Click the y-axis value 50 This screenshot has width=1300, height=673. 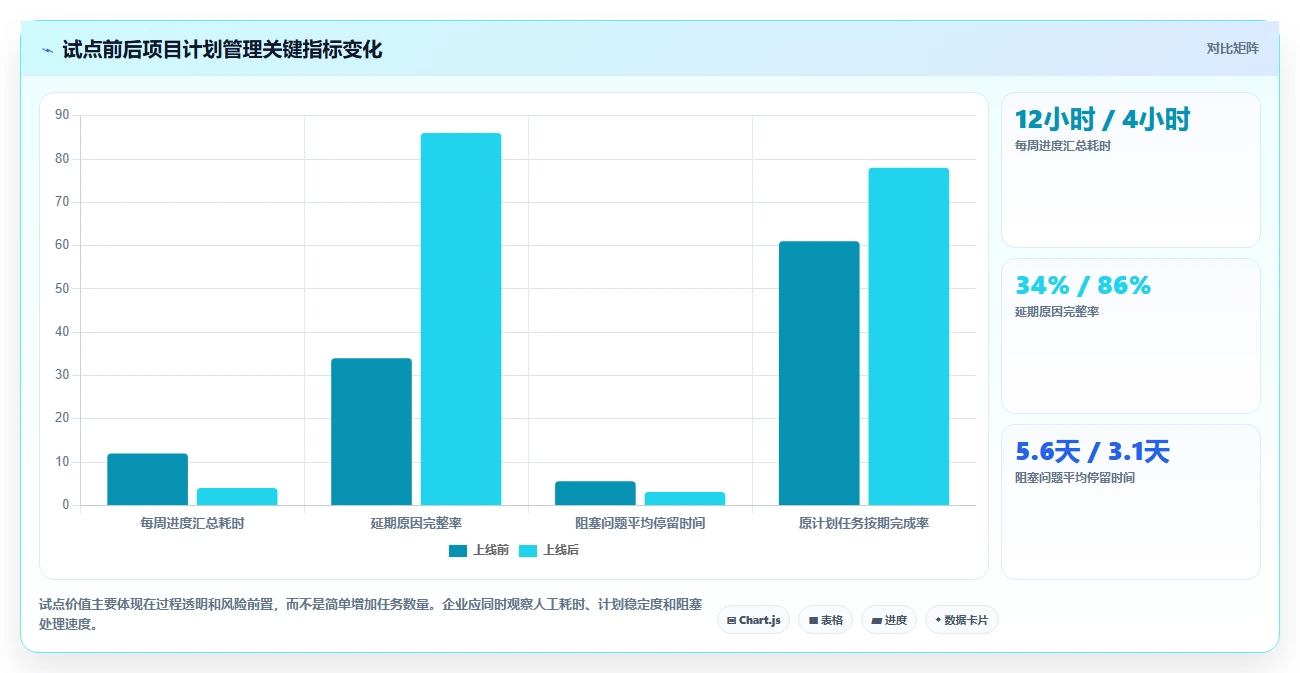point(62,288)
